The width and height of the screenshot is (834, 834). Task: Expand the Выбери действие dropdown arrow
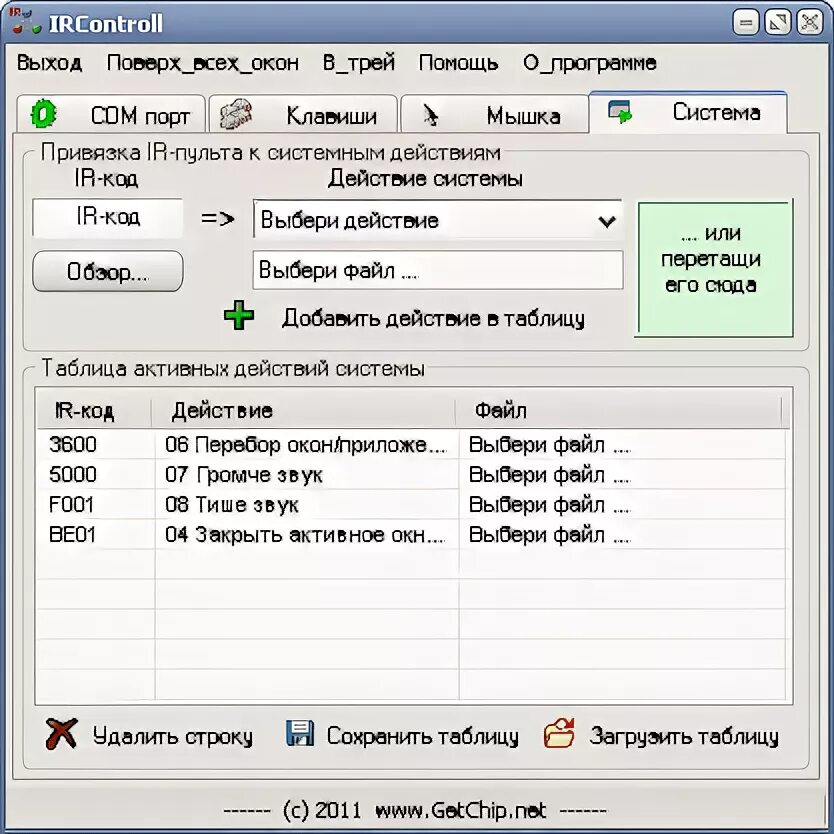pos(607,220)
